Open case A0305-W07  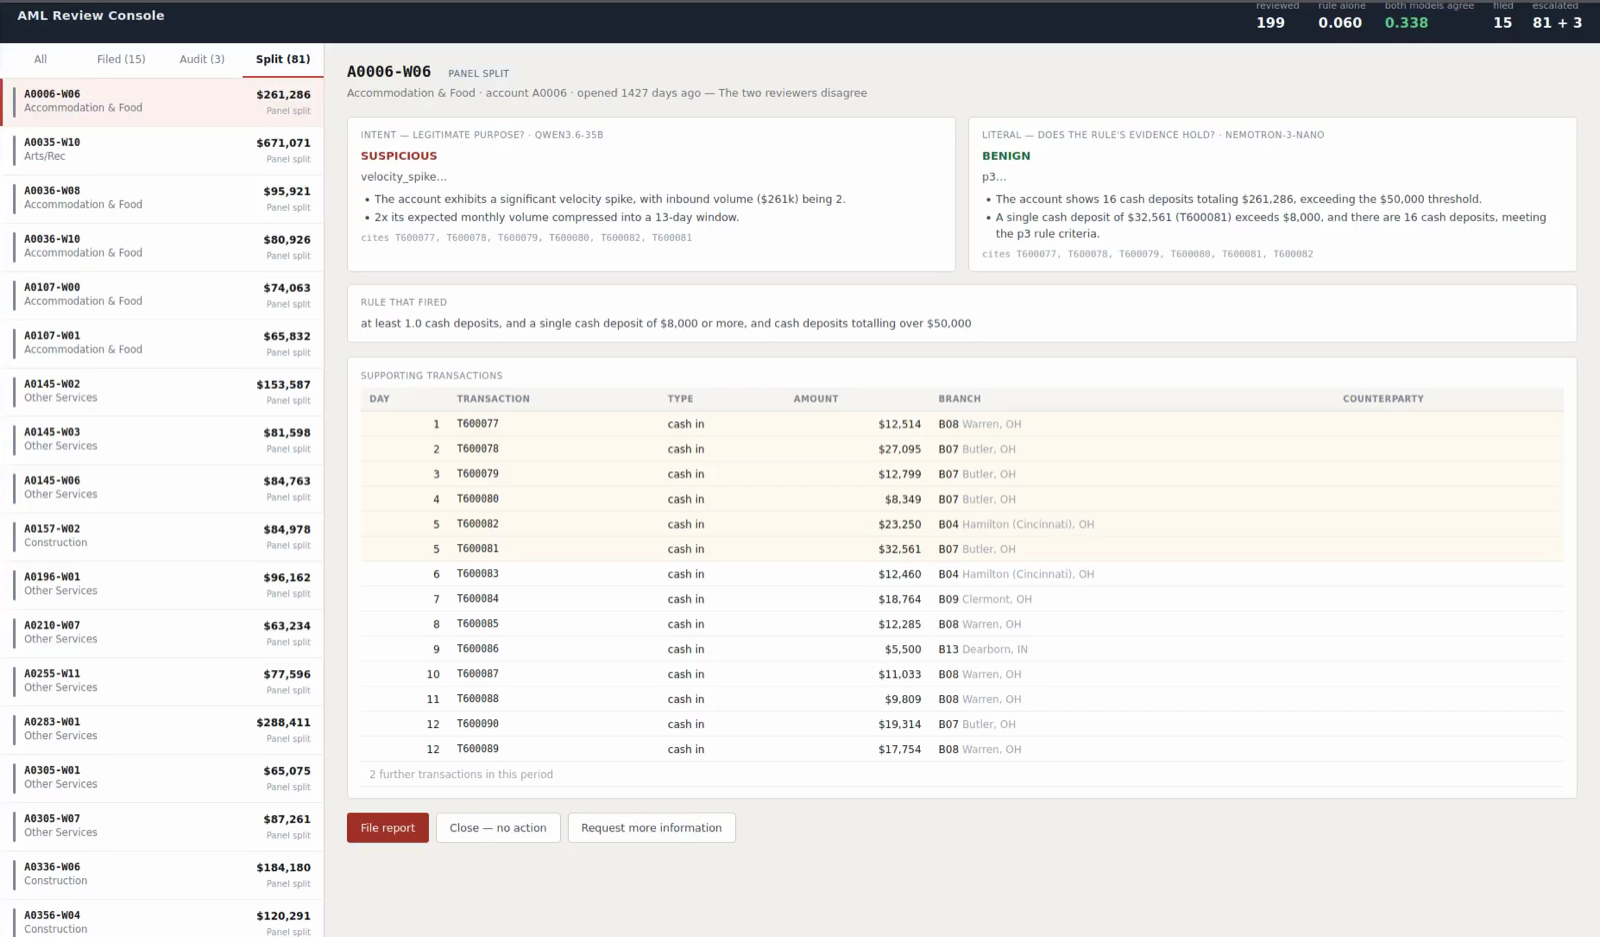[x=162, y=827]
